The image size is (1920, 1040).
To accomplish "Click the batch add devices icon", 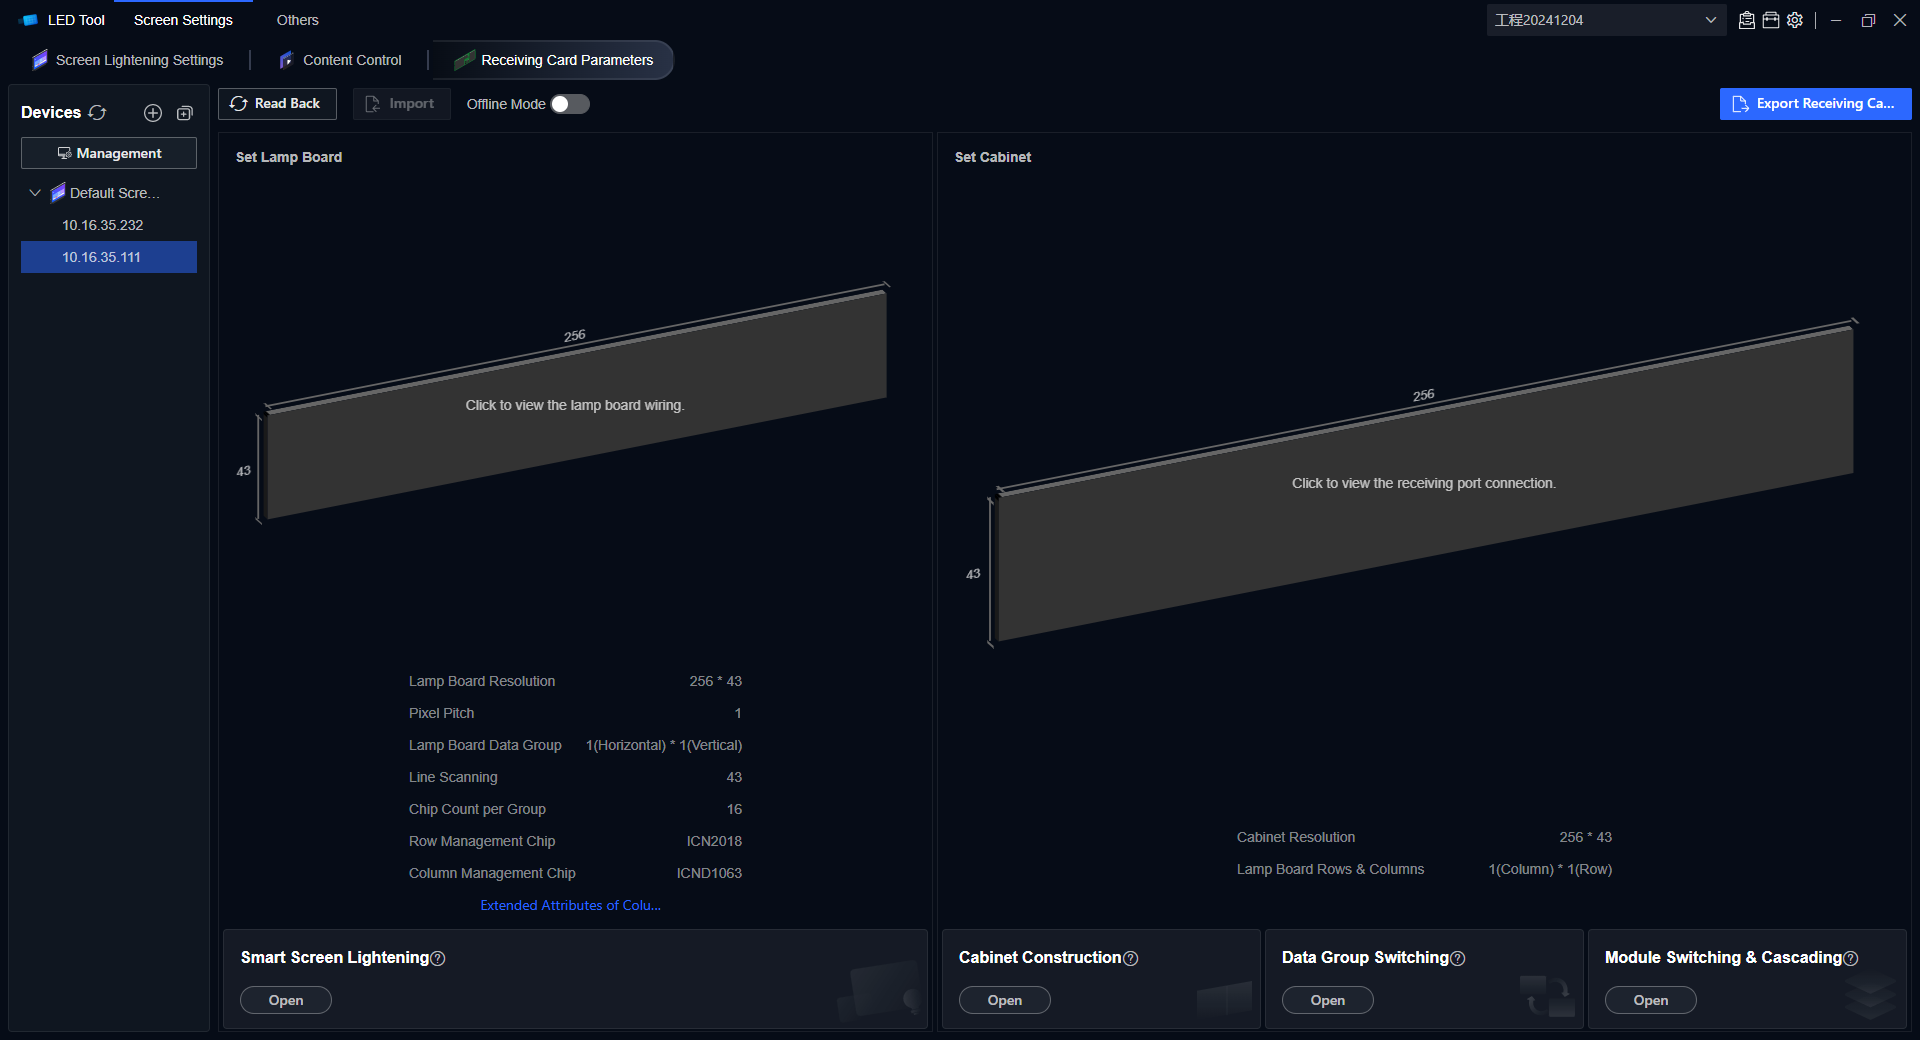I will point(185,113).
